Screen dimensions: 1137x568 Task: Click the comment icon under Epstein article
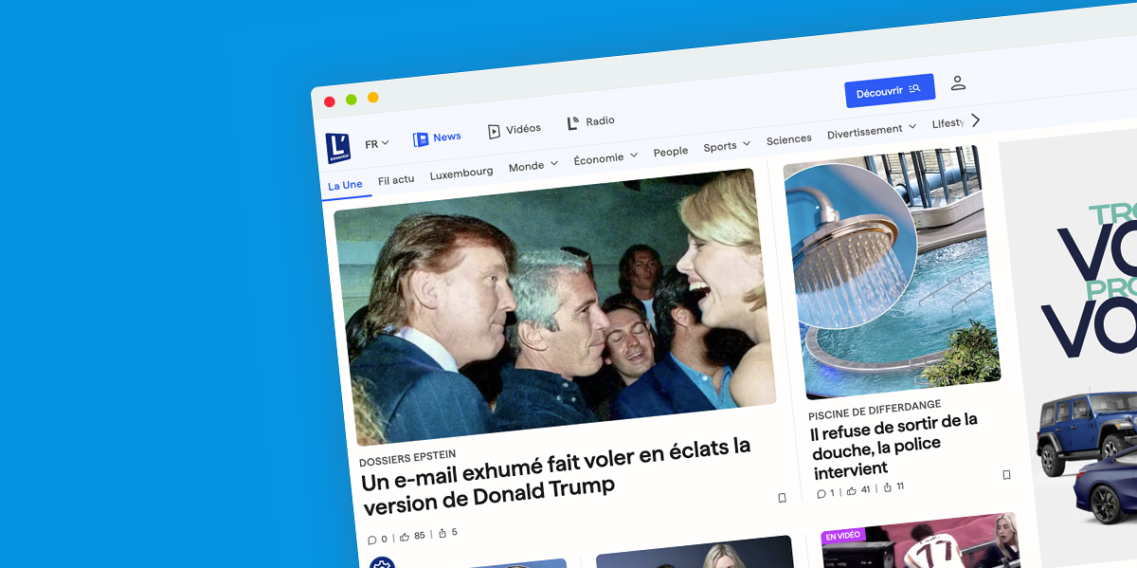point(372,540)
